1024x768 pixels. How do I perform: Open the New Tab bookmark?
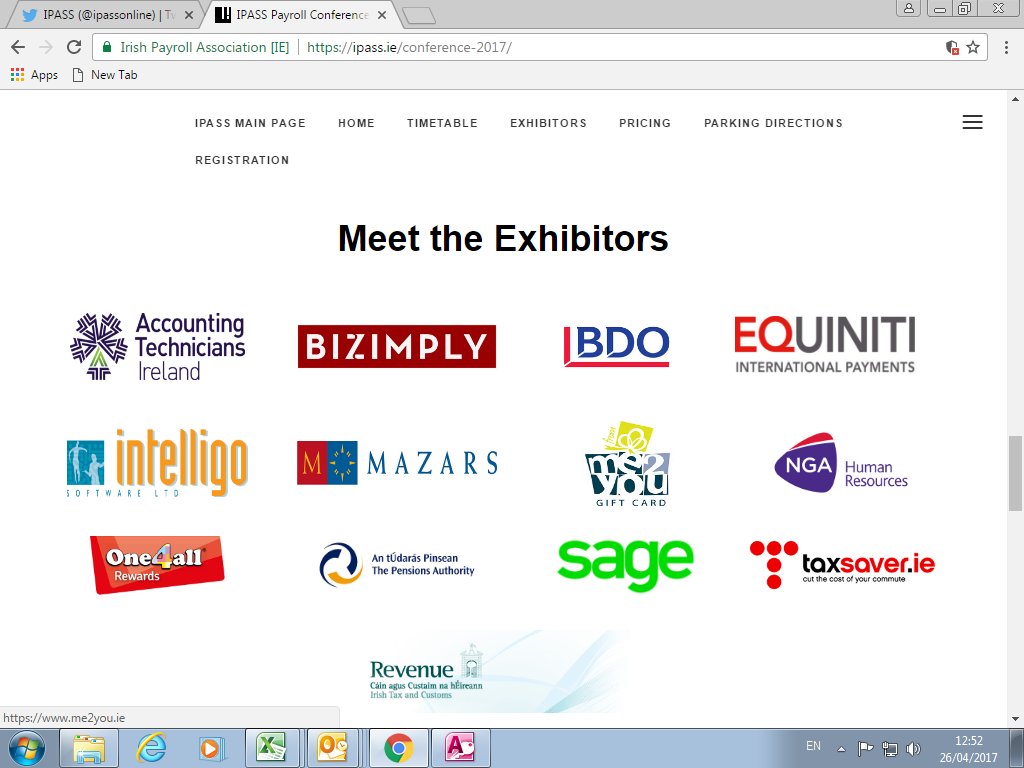pyautogui.click(x=105, y=74)
